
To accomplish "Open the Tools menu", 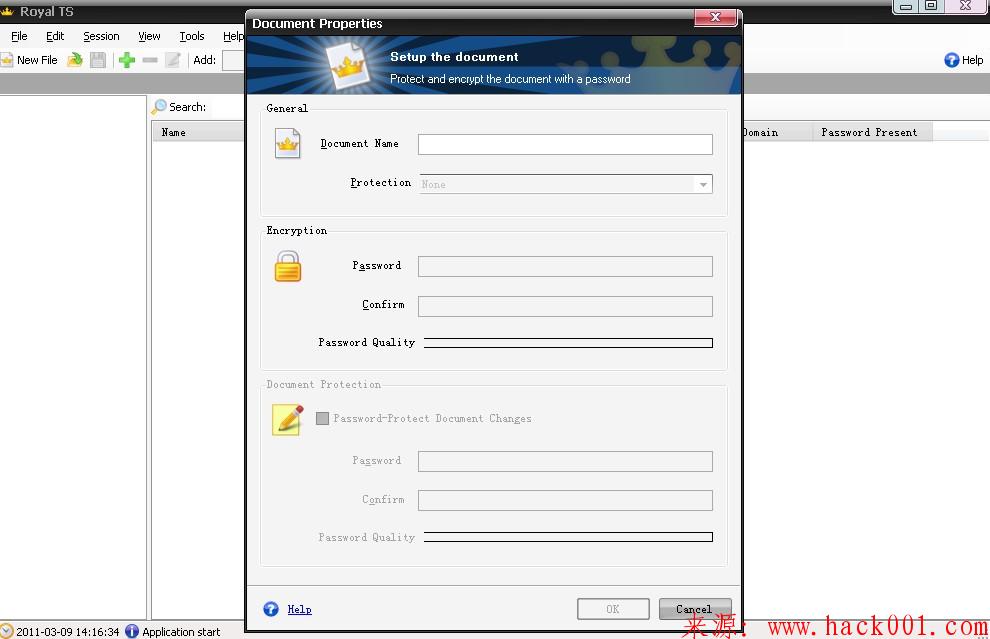I will point(191,36).
